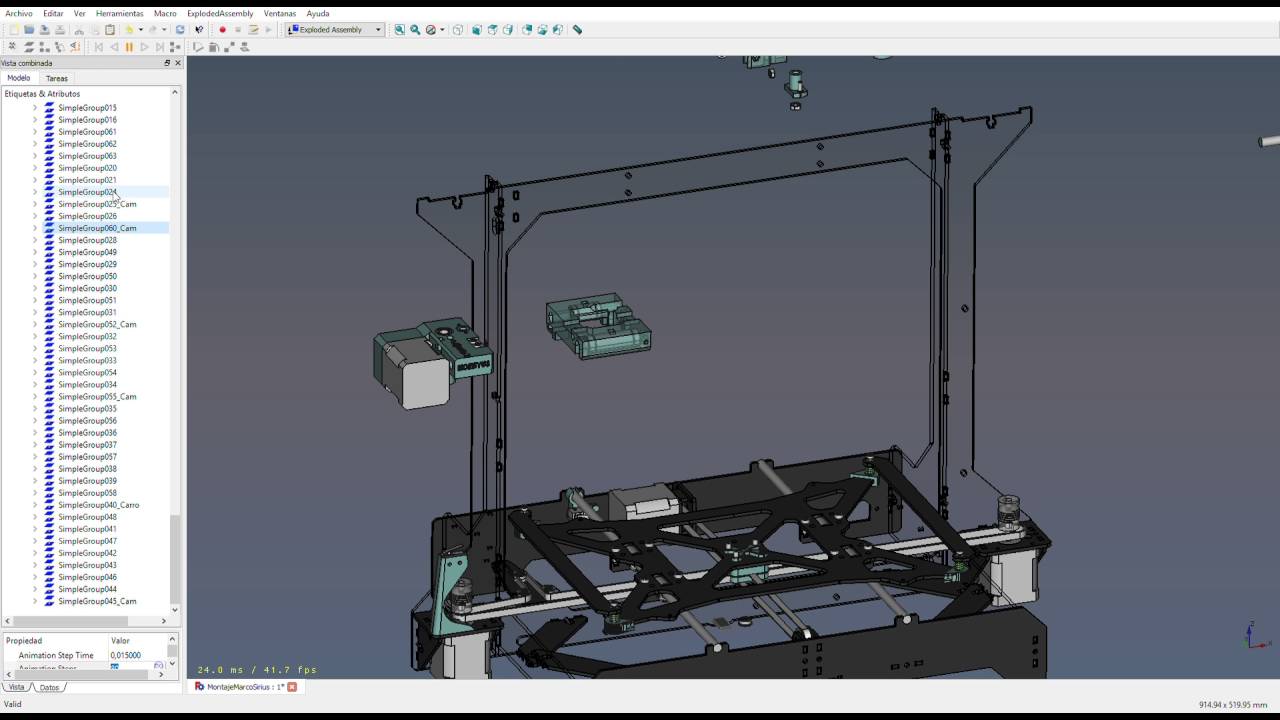Viewport: 1280px width, 720px height.
Task: Open the Herramientas menu
Action: pos(119,14)
